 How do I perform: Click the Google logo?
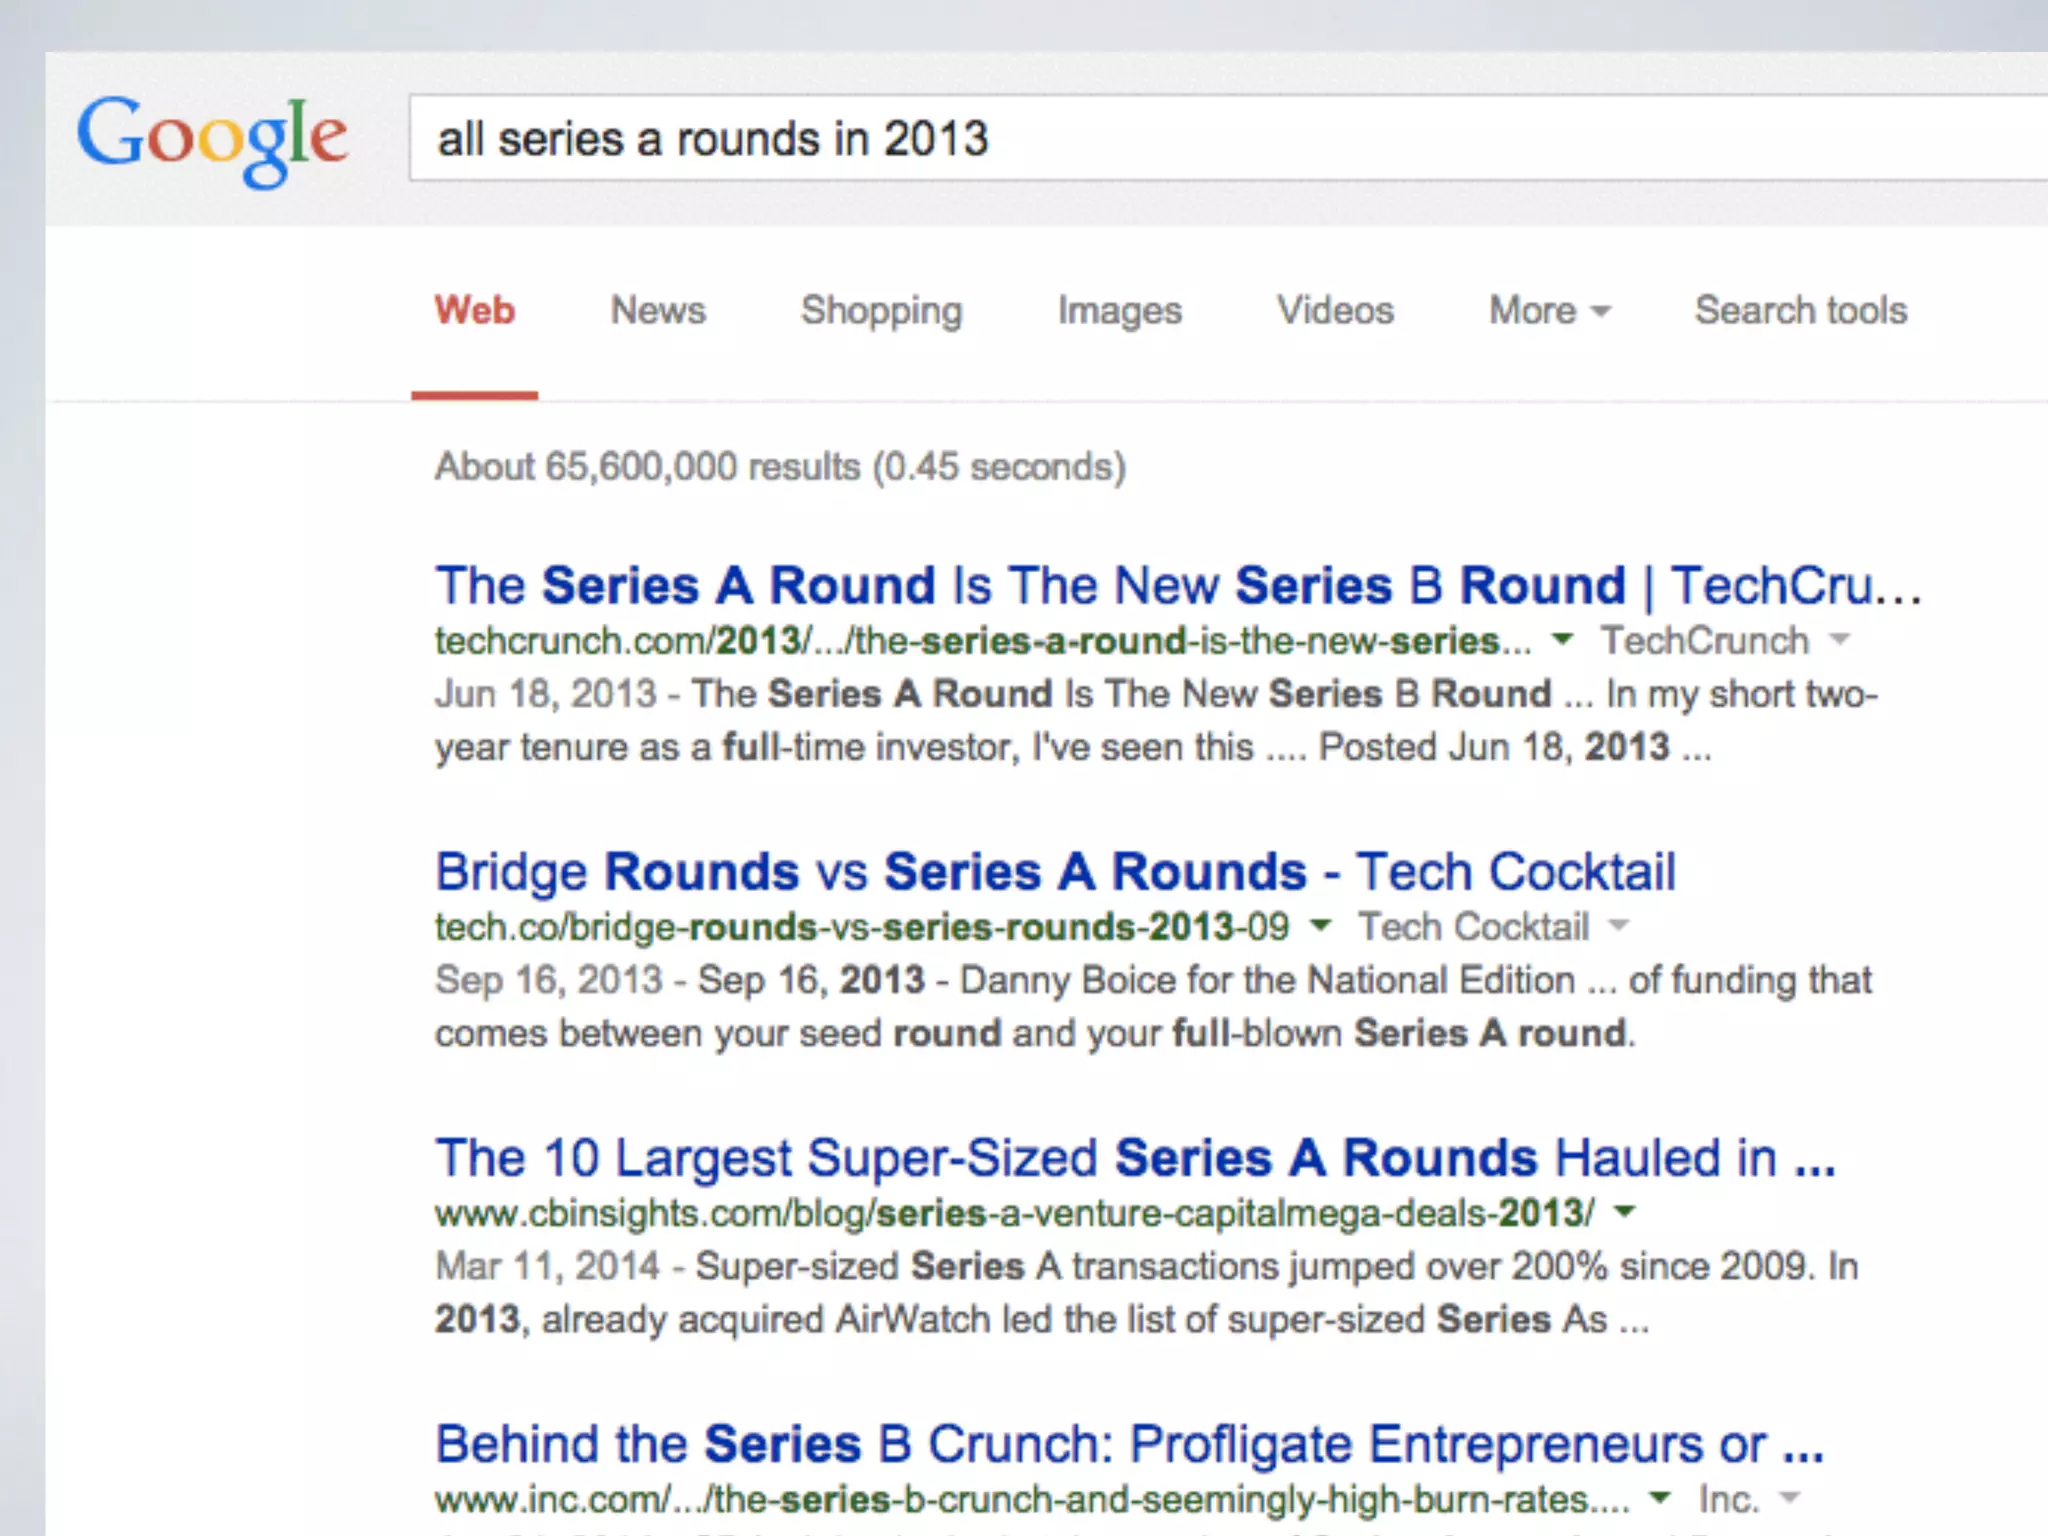[212, 138]
